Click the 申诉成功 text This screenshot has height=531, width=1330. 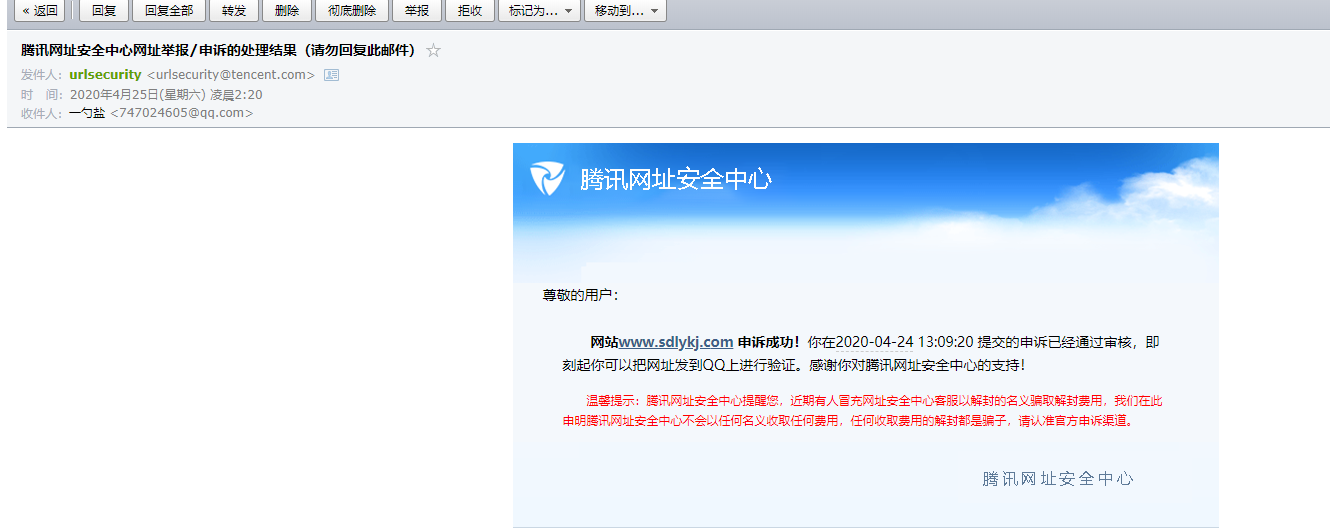[x=768, y=342]
